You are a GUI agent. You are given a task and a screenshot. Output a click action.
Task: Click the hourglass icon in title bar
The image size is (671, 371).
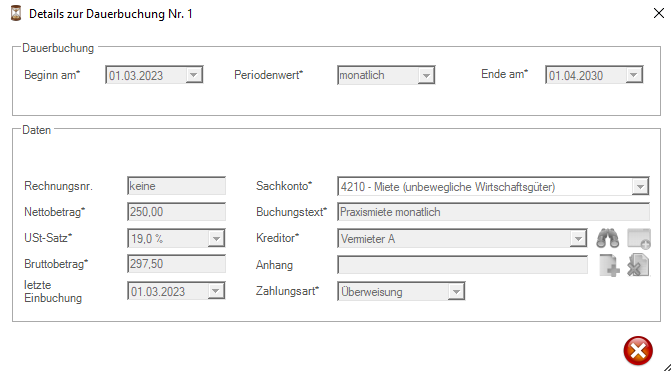pyautogui.click(x=16, y=13)
